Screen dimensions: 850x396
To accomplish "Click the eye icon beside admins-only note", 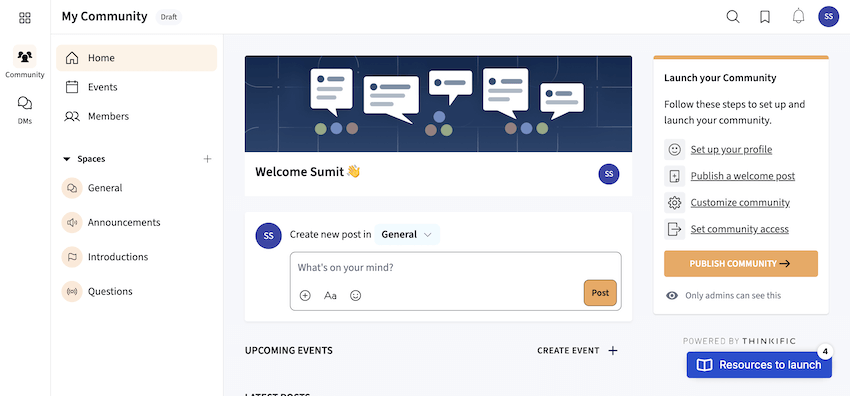I will (672, 295).
